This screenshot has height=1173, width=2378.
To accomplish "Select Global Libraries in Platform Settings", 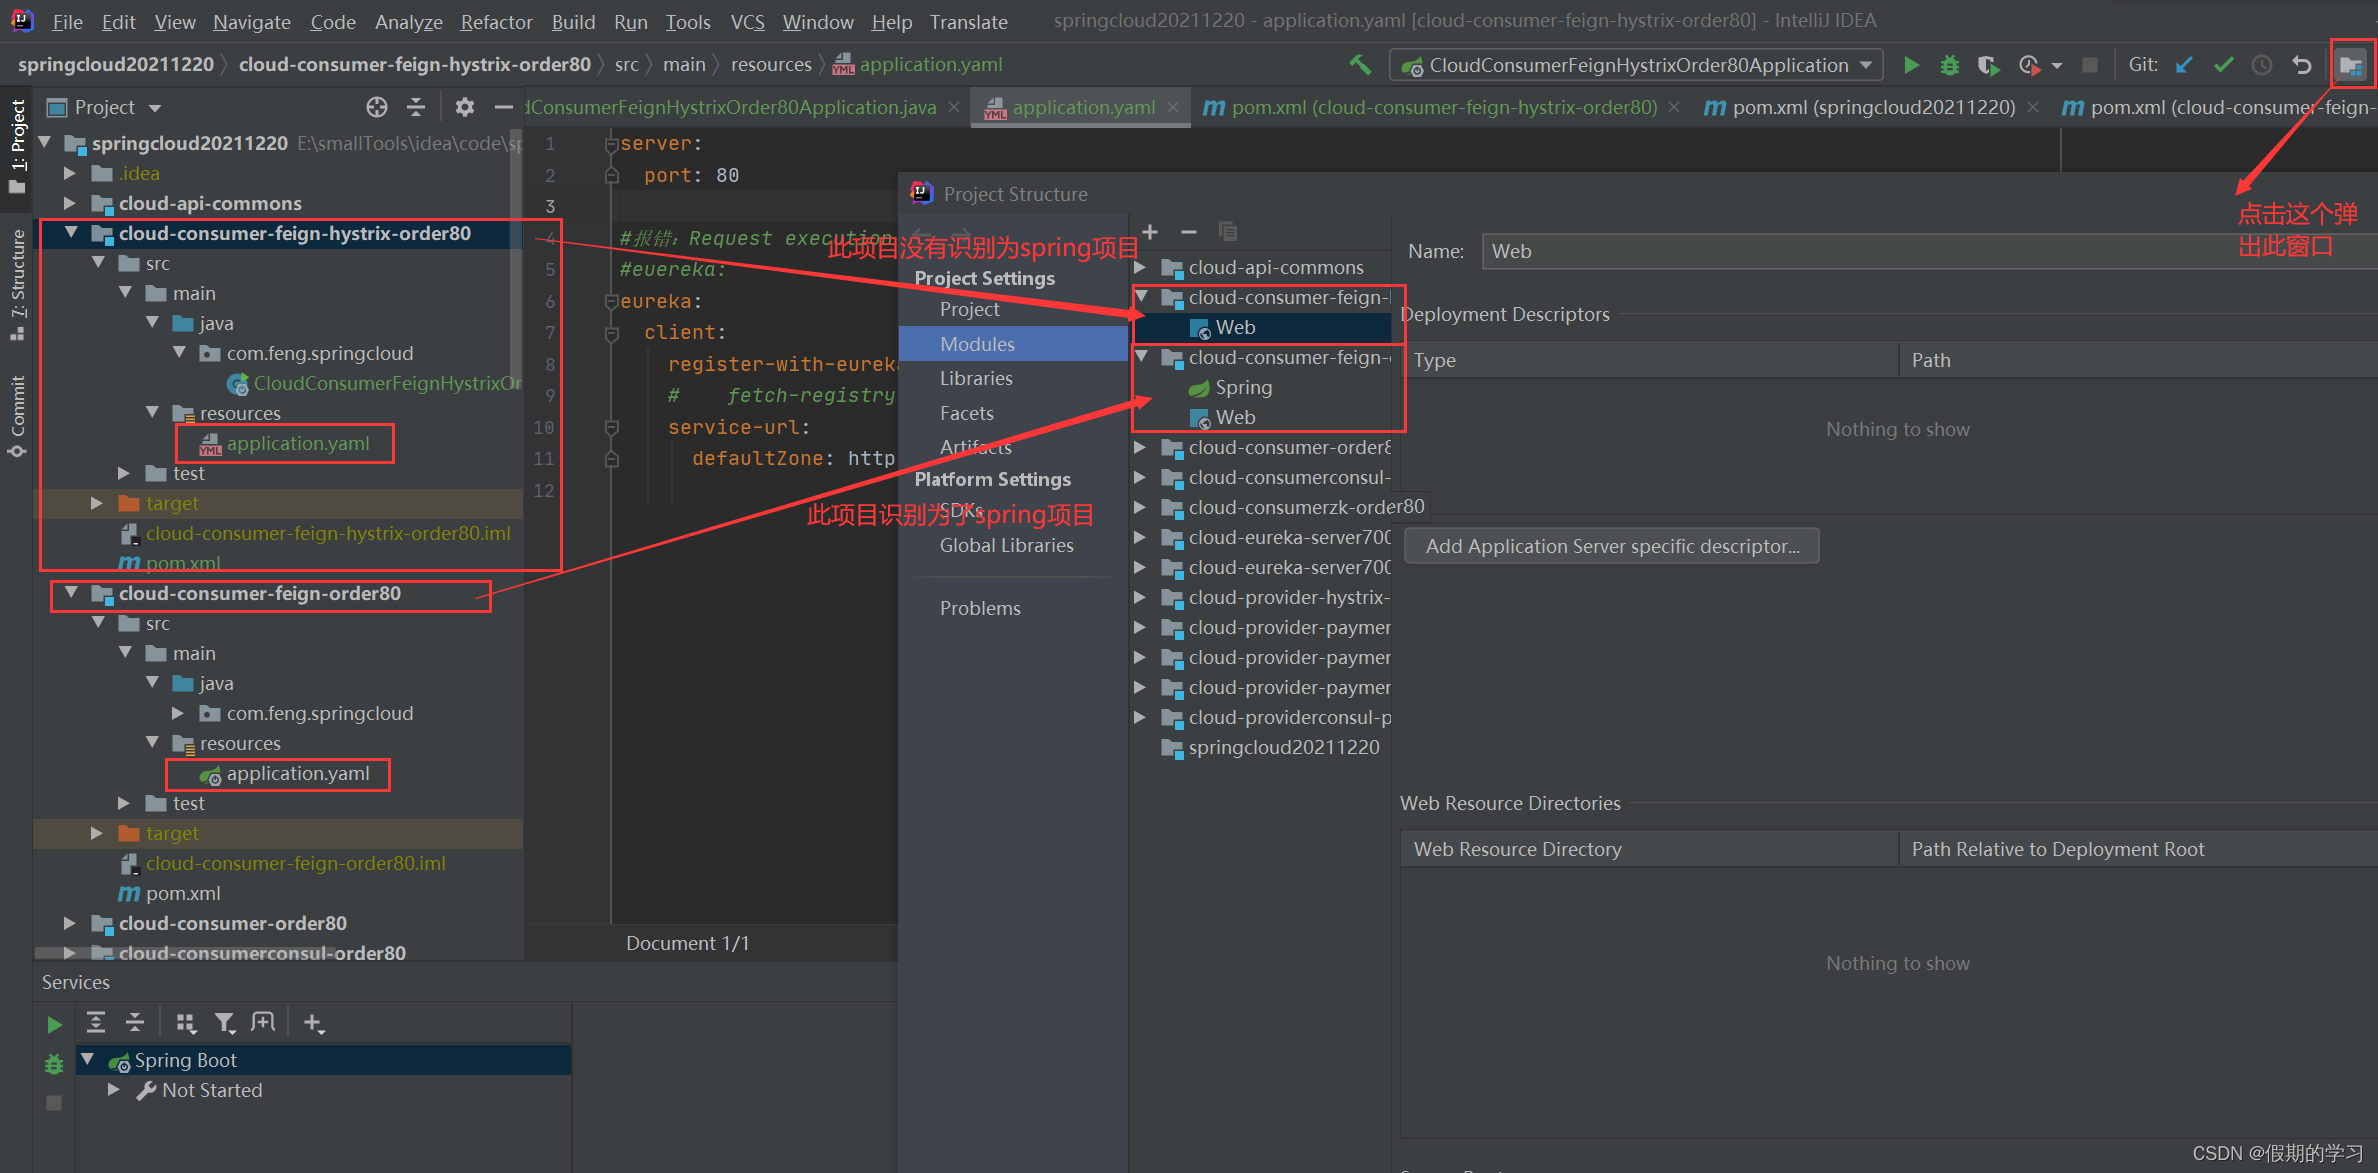I will point(1007,545).
